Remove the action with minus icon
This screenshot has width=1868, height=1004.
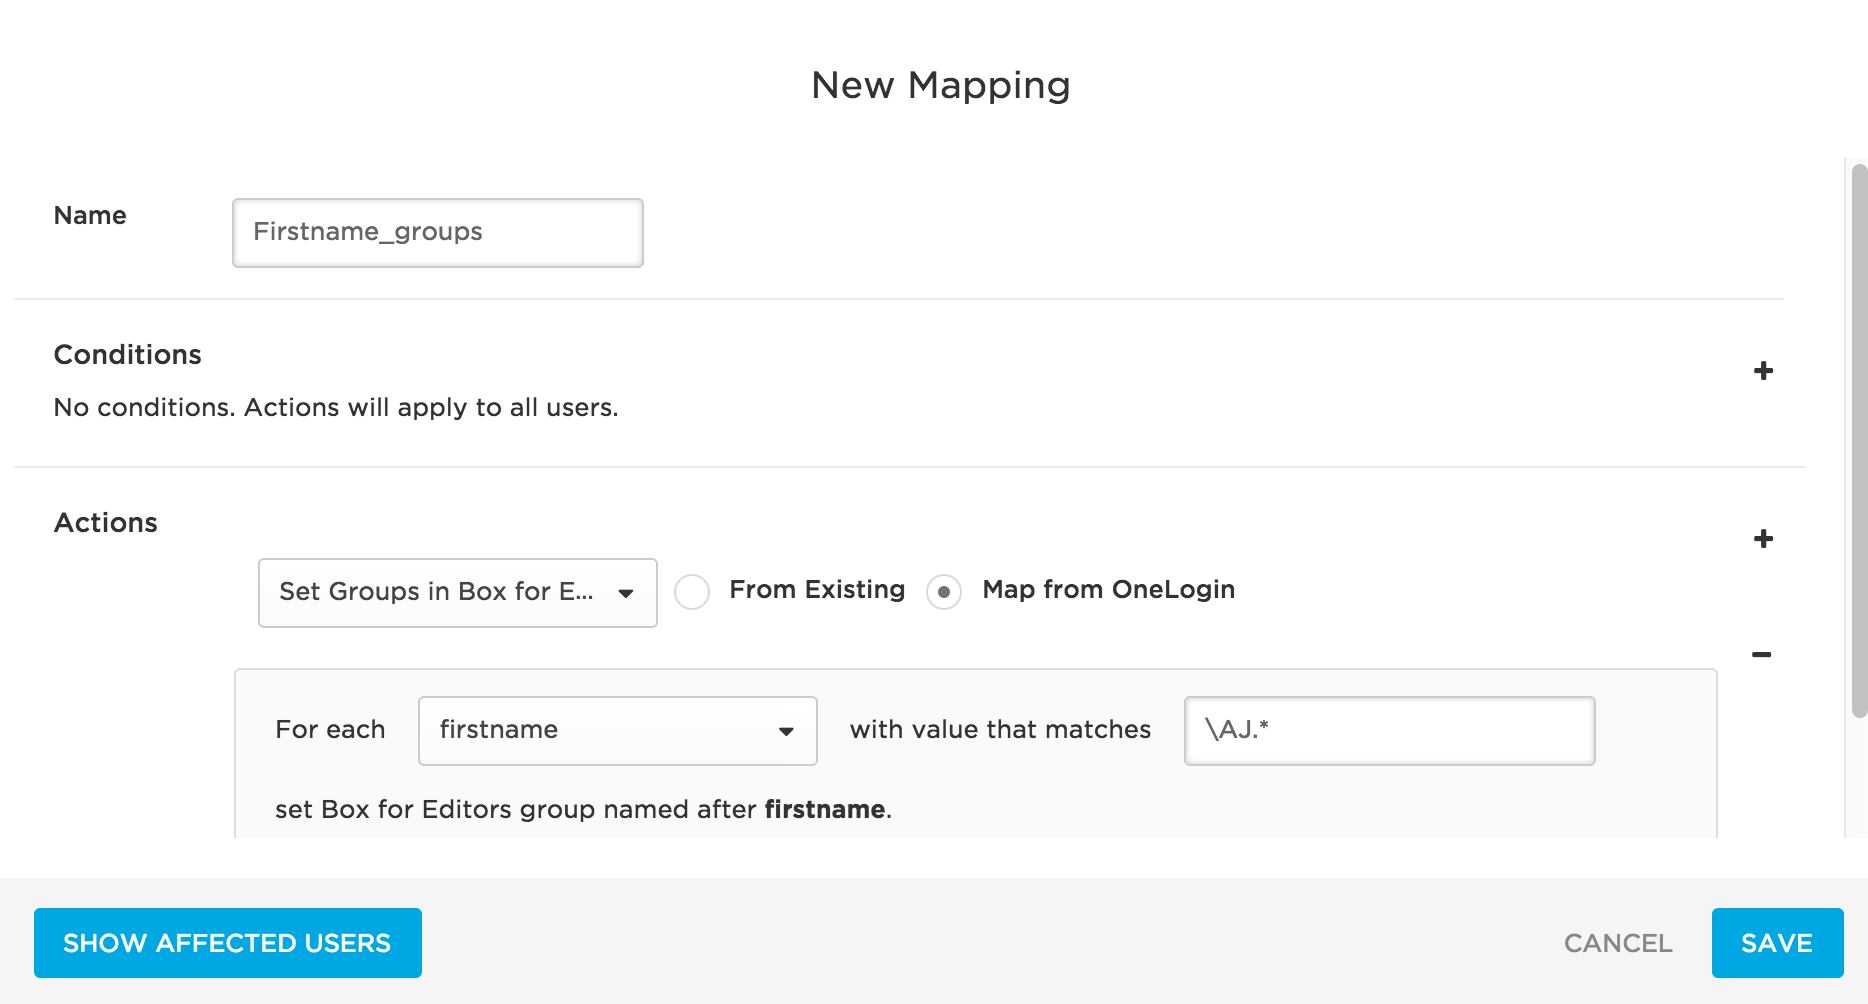click(x=1762, y=654)
